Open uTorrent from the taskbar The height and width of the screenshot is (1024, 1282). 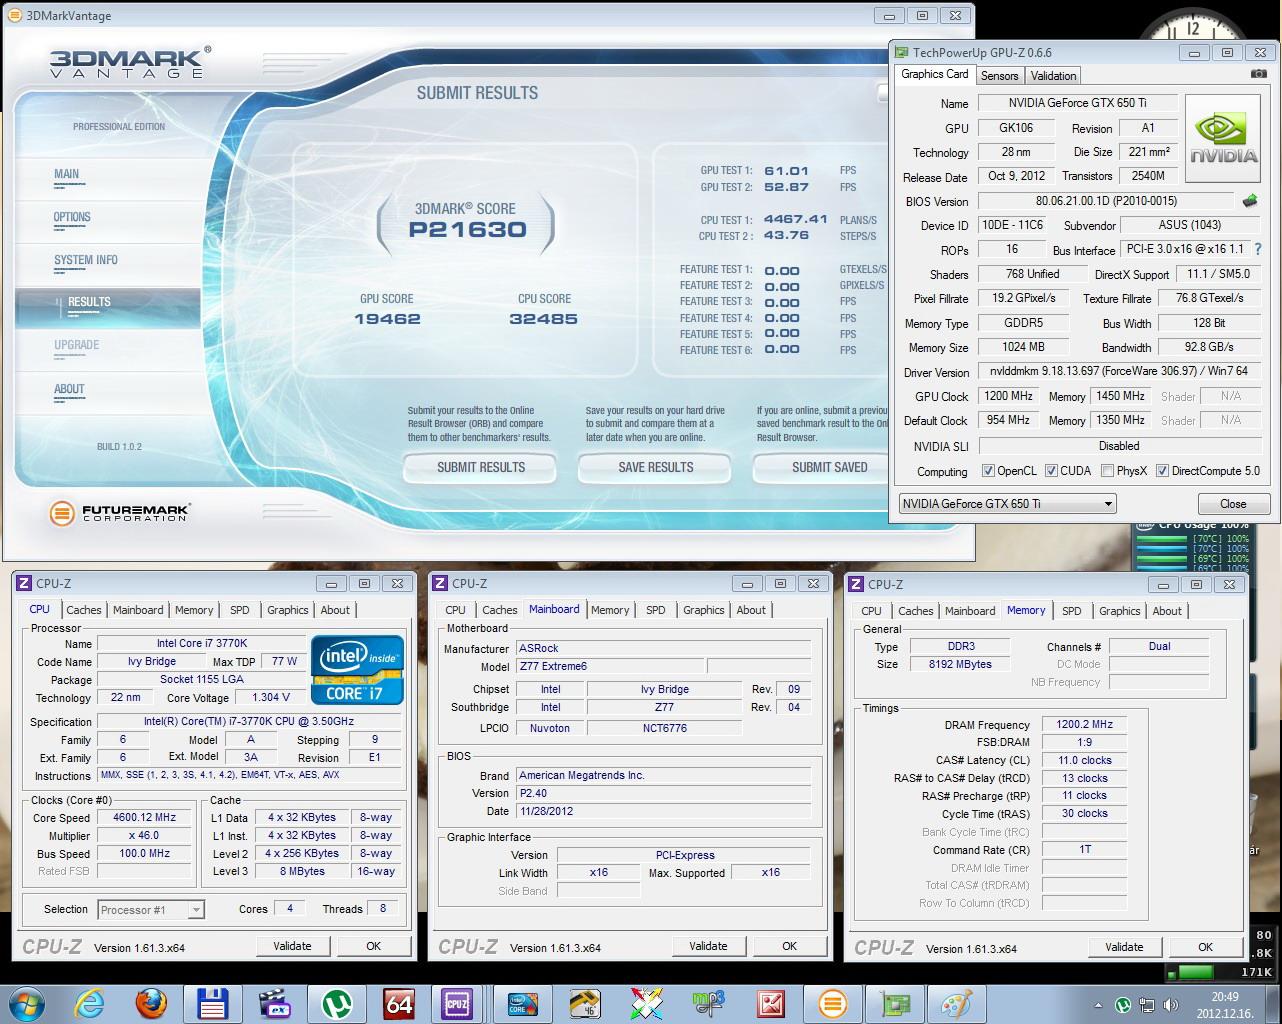(337, 1003)
